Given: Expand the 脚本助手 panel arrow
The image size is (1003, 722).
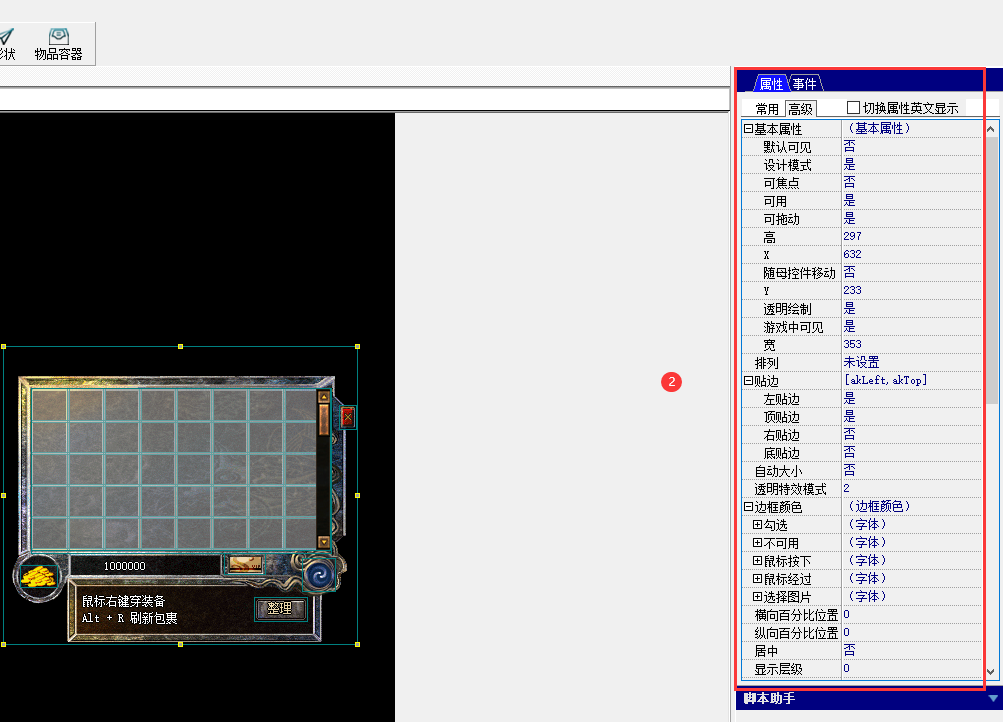Looking at the screenshot, I should [993, 698].
